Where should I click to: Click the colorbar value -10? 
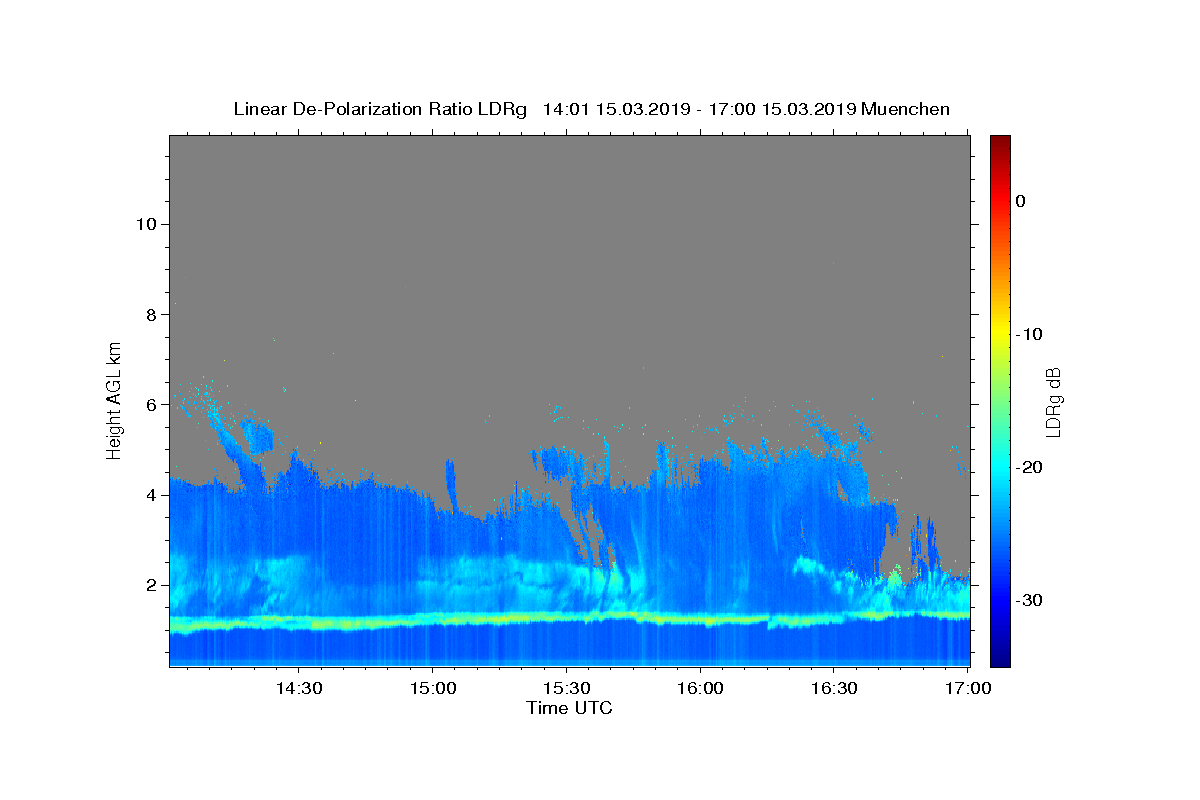click(x=1029, y=334)
